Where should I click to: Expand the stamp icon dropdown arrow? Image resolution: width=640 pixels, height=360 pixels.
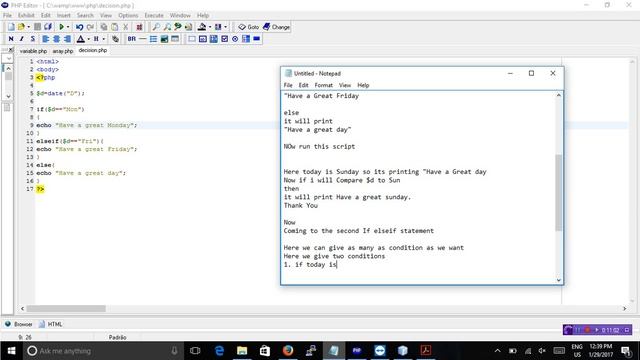(210, 27)
